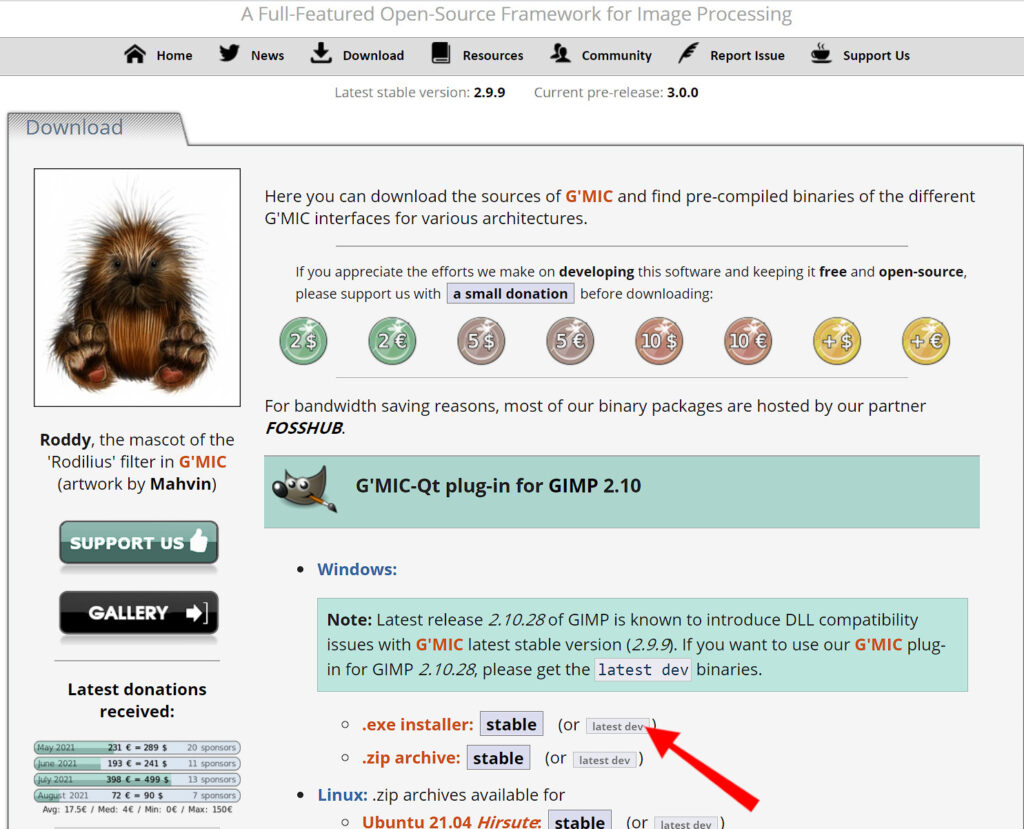Click the Community people icon
1024x829 pixels.
pos(560,54)
